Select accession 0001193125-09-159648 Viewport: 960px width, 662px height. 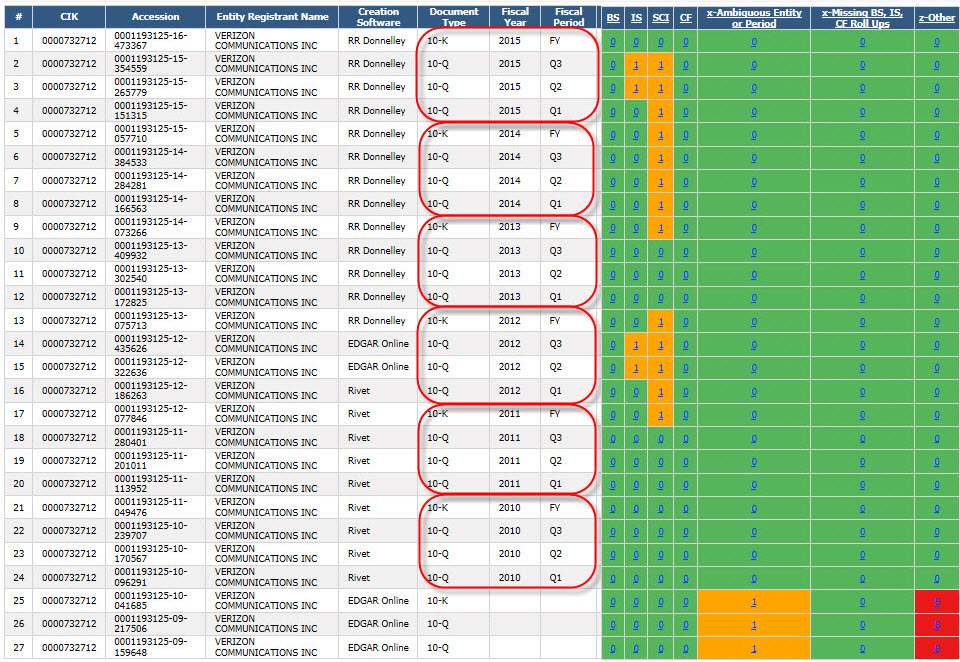pos(151,647)
